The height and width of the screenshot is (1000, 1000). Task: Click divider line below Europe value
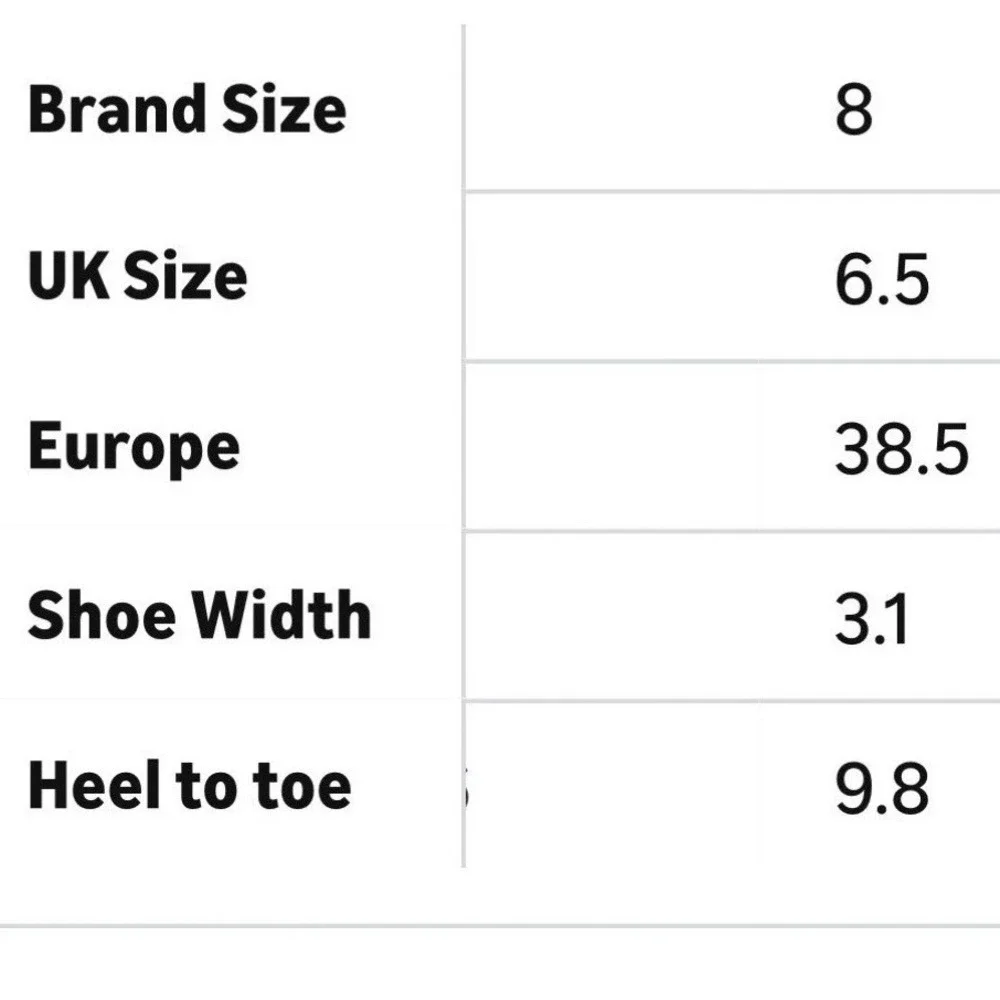point(732,531)
